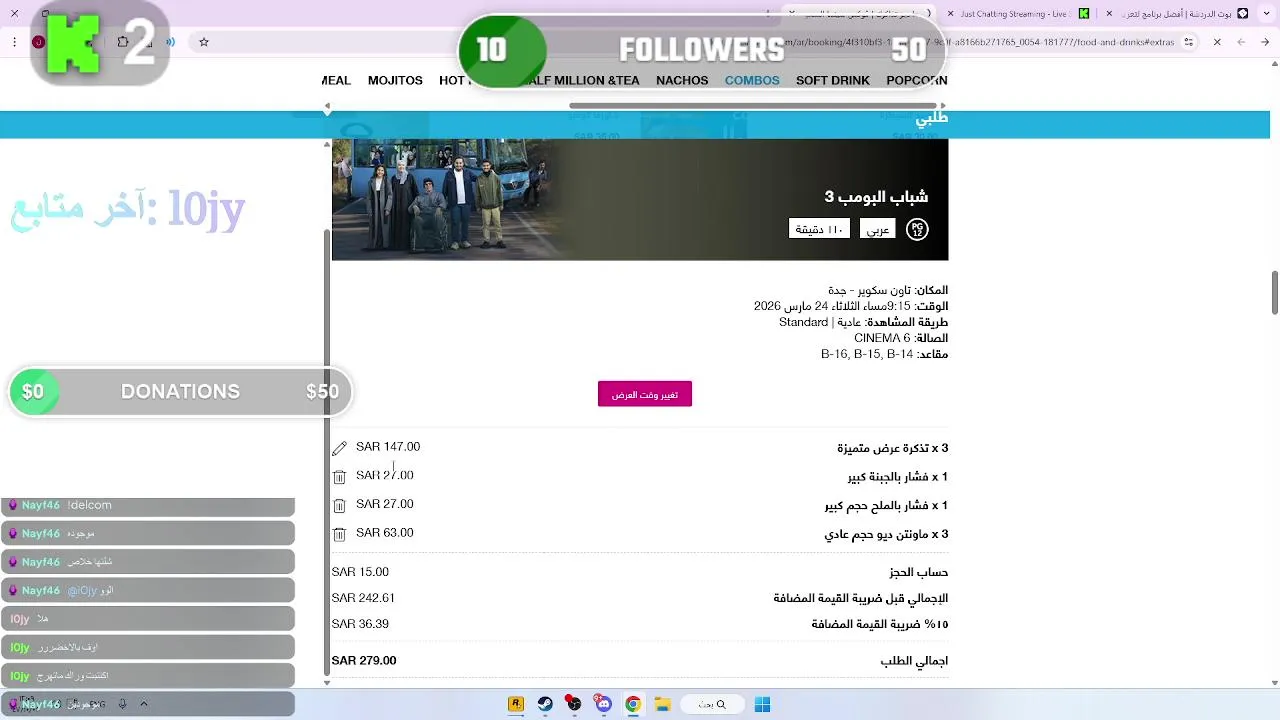Click the change showtime magenta button

pos(645,394)
